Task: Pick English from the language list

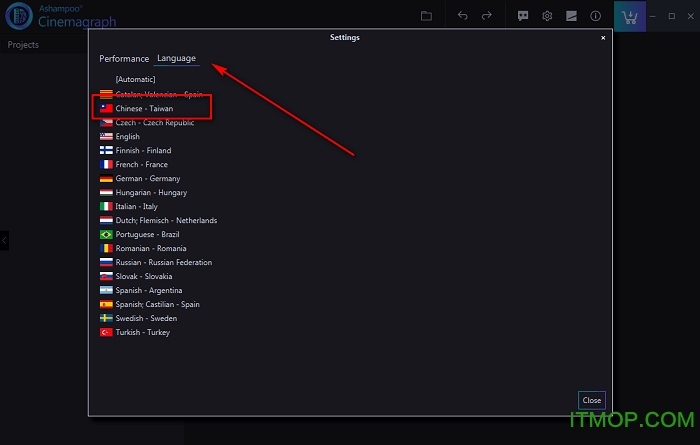Action: click(x=127, y=137)
